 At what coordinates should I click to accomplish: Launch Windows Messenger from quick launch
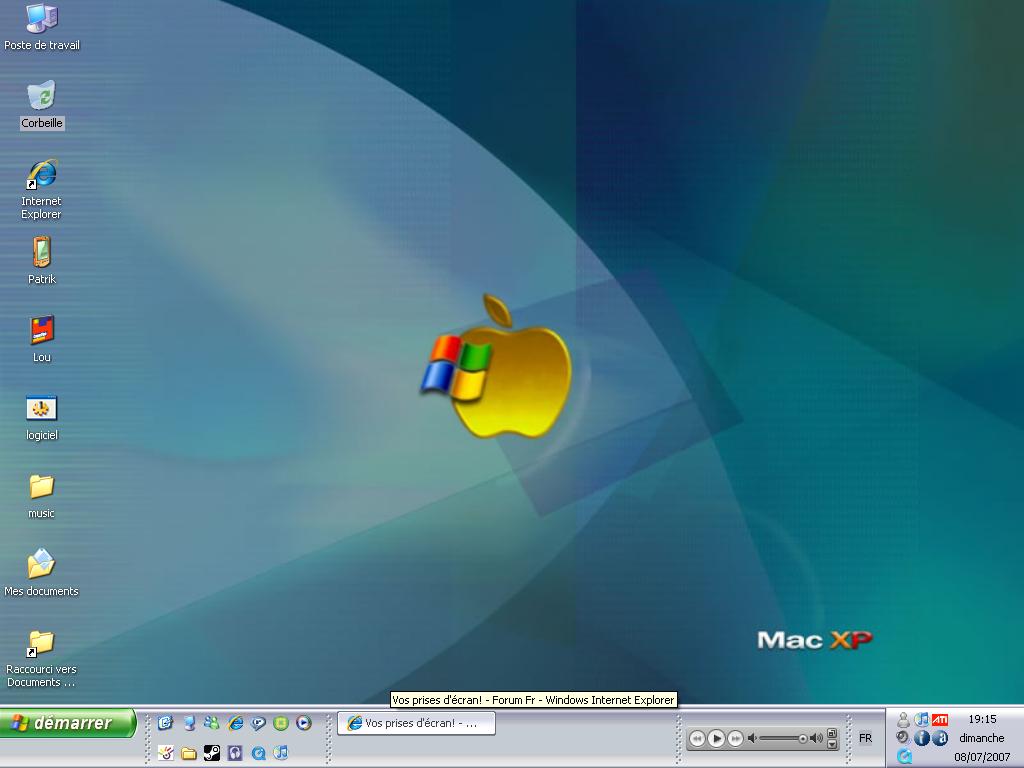pos(212,723)
